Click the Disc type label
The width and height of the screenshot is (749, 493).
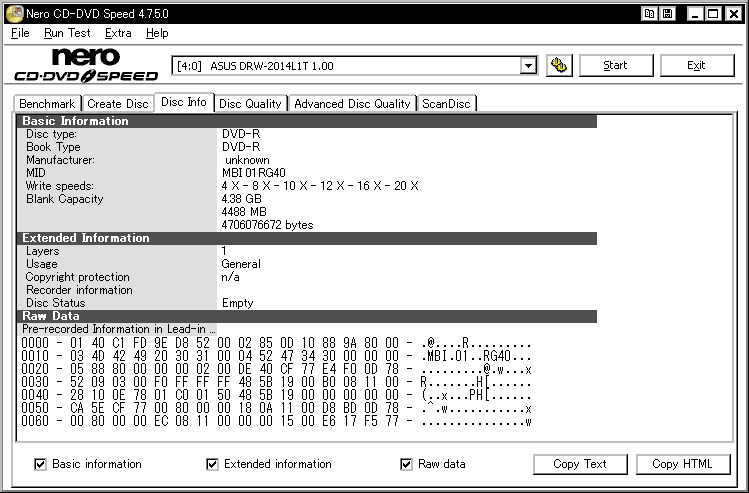51,134
